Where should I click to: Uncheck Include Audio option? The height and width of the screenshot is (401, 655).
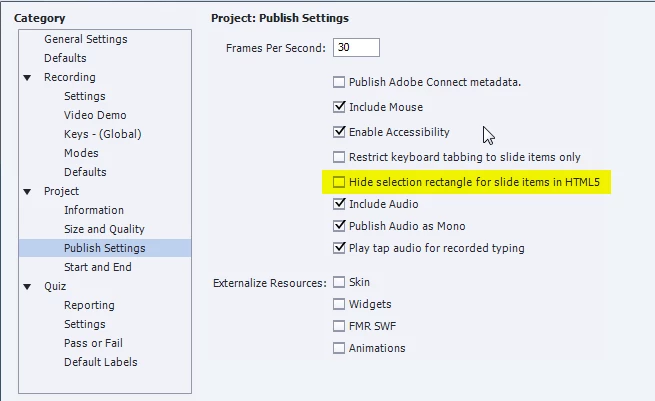[339, 204]
